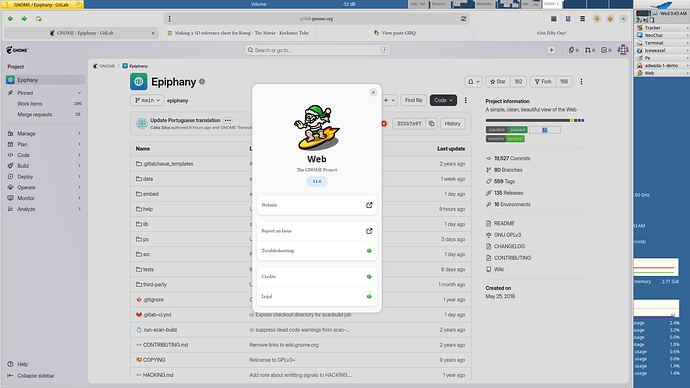This screenshot has width=690, height=388.
Task: Click the pipeline passed badge
Action: (506, 130)
